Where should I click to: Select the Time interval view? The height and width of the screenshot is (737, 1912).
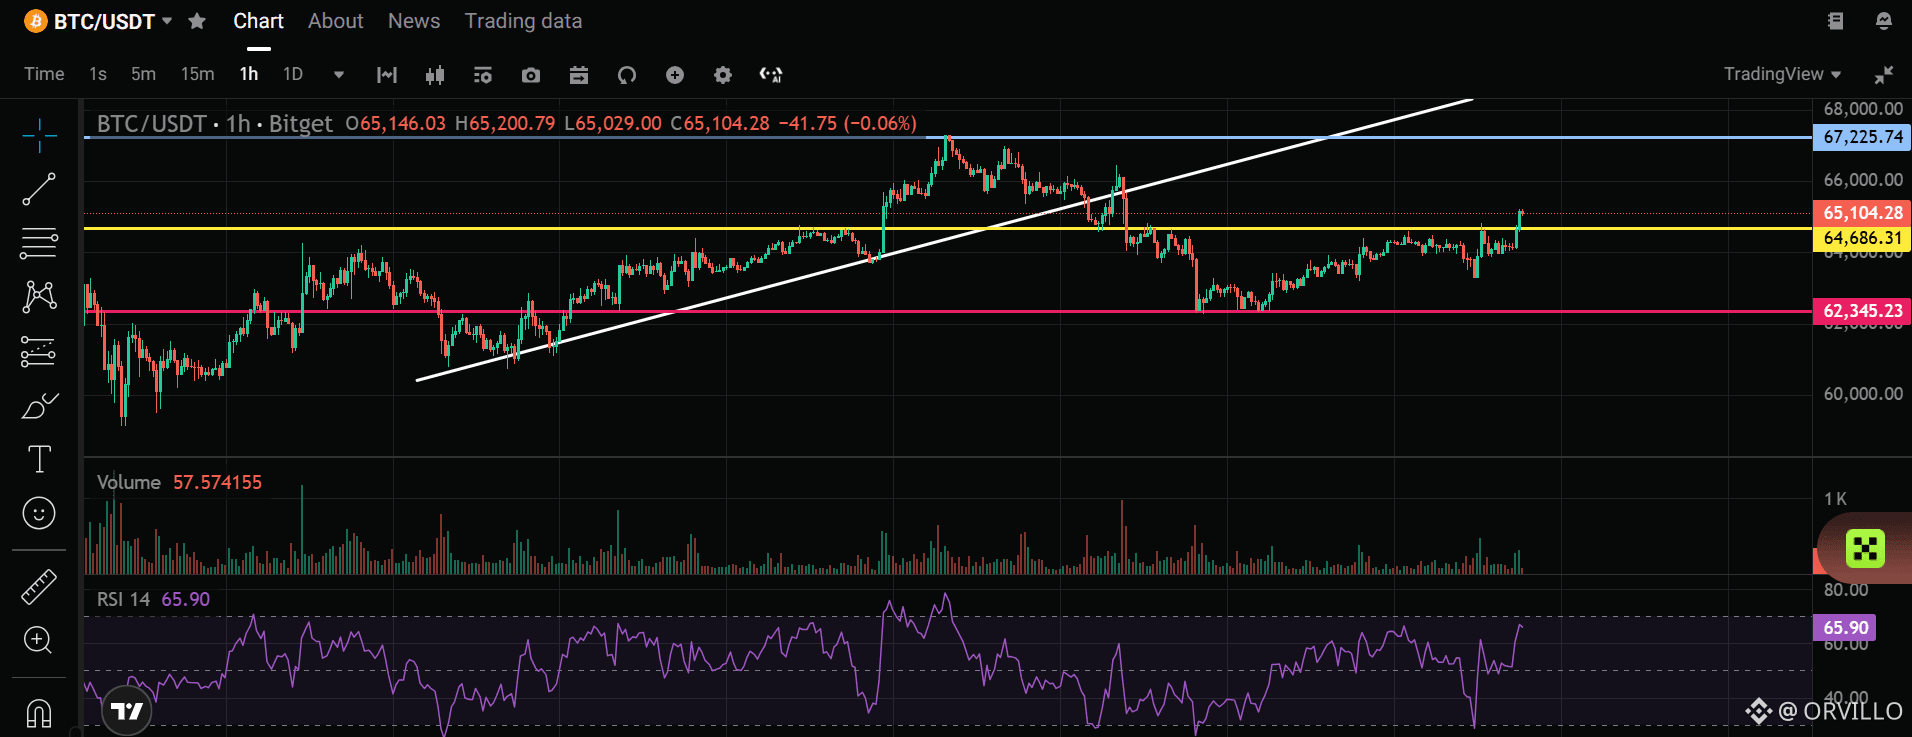44,74
